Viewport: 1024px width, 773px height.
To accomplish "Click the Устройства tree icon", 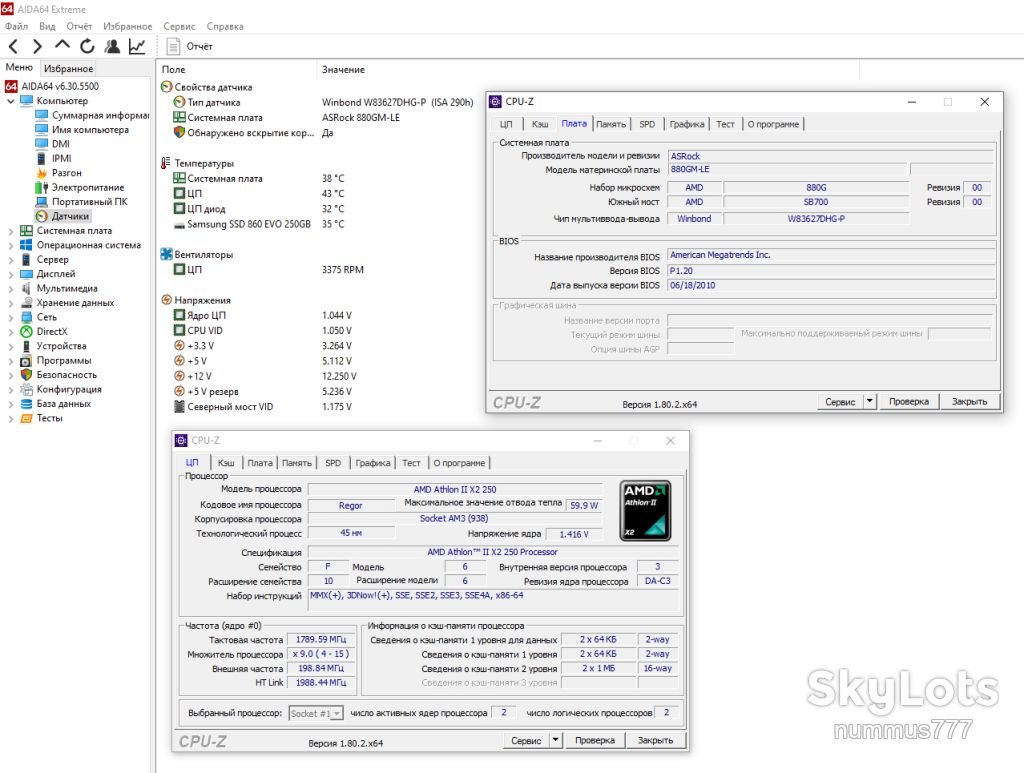I will 26,346.
